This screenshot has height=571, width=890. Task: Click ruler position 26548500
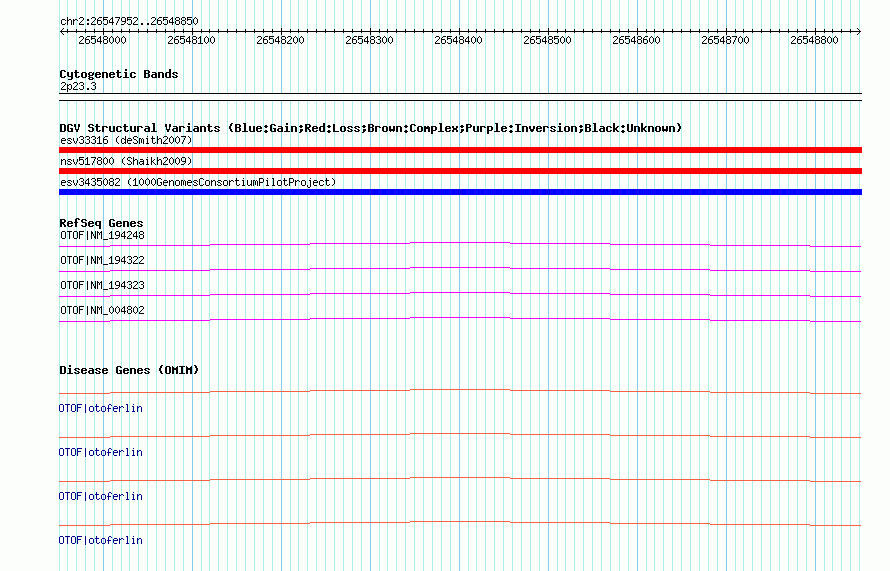click(x=547, y=40)
